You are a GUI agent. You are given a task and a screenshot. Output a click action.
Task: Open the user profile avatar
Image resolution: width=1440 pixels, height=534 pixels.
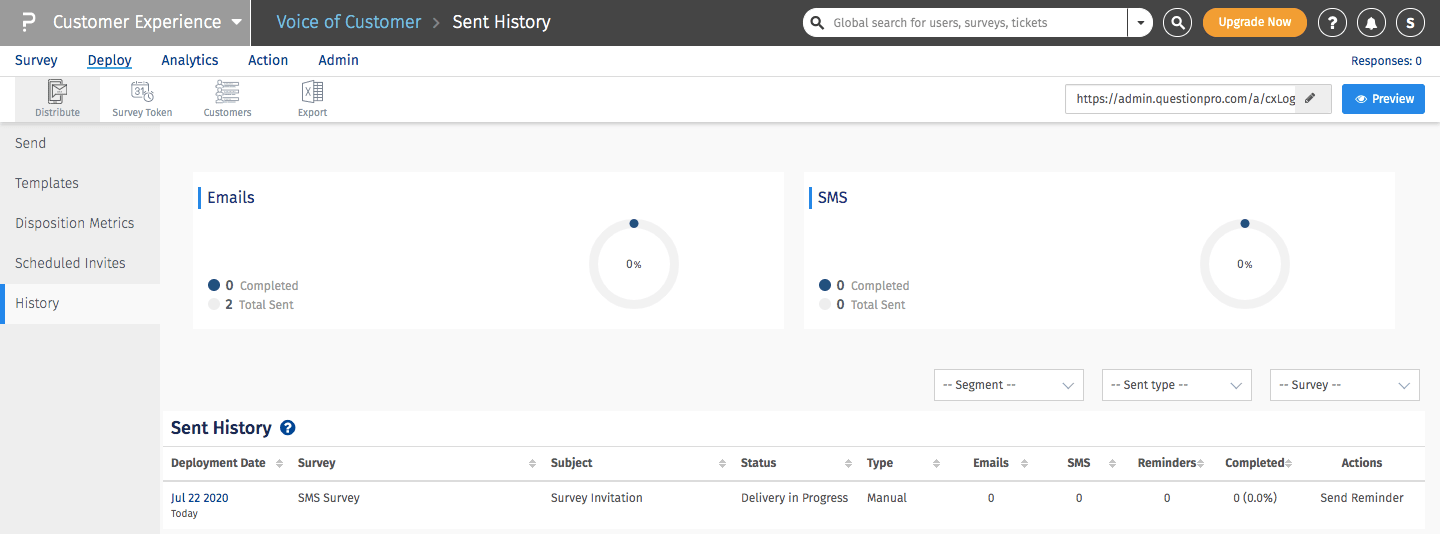coord(1410,22)
